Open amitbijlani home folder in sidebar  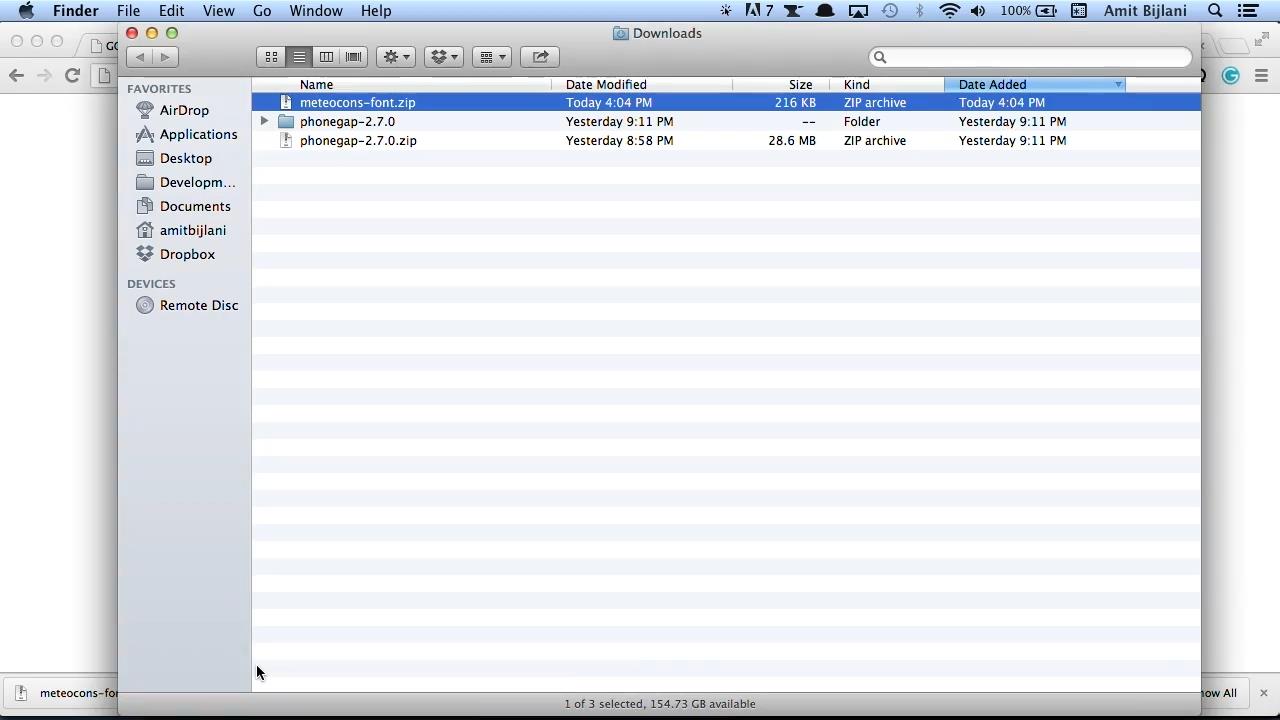coord(184,230)
